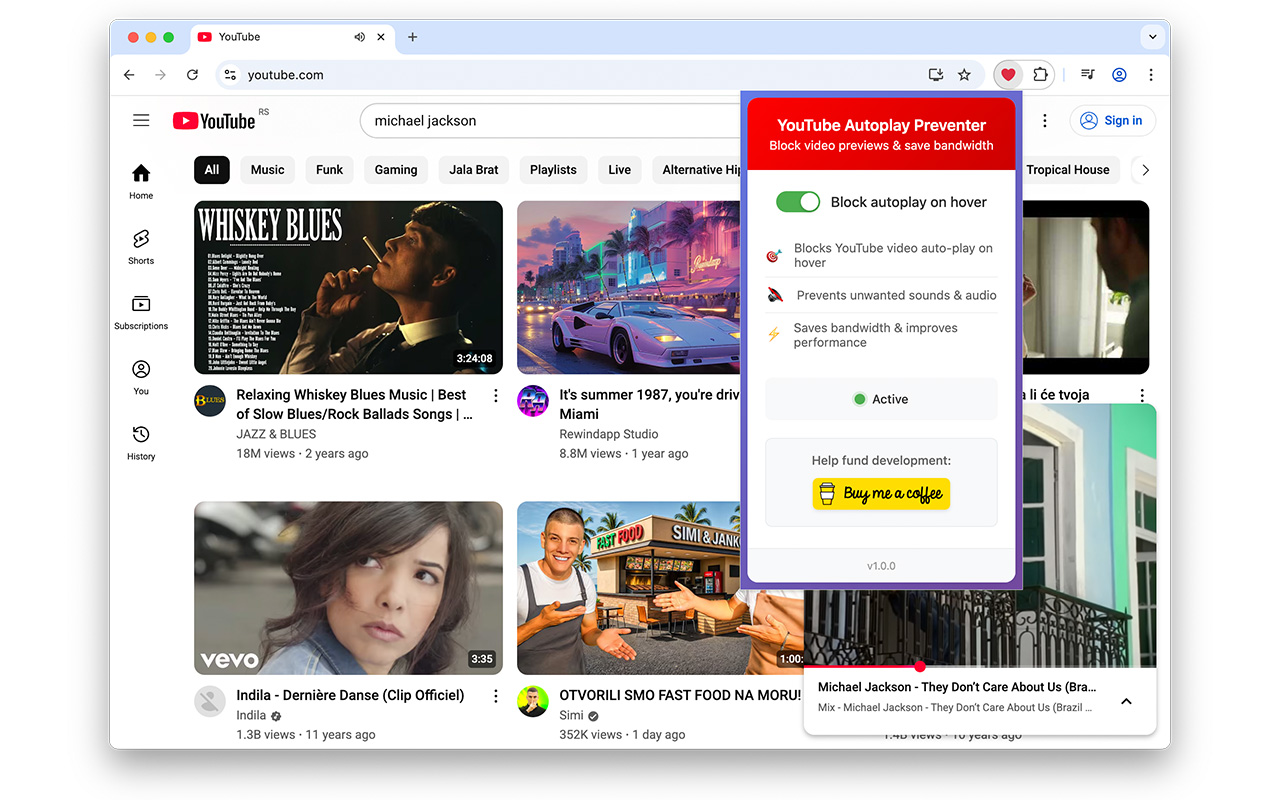
Task: Select the Gaming filter chip
Action: (396, 170)
